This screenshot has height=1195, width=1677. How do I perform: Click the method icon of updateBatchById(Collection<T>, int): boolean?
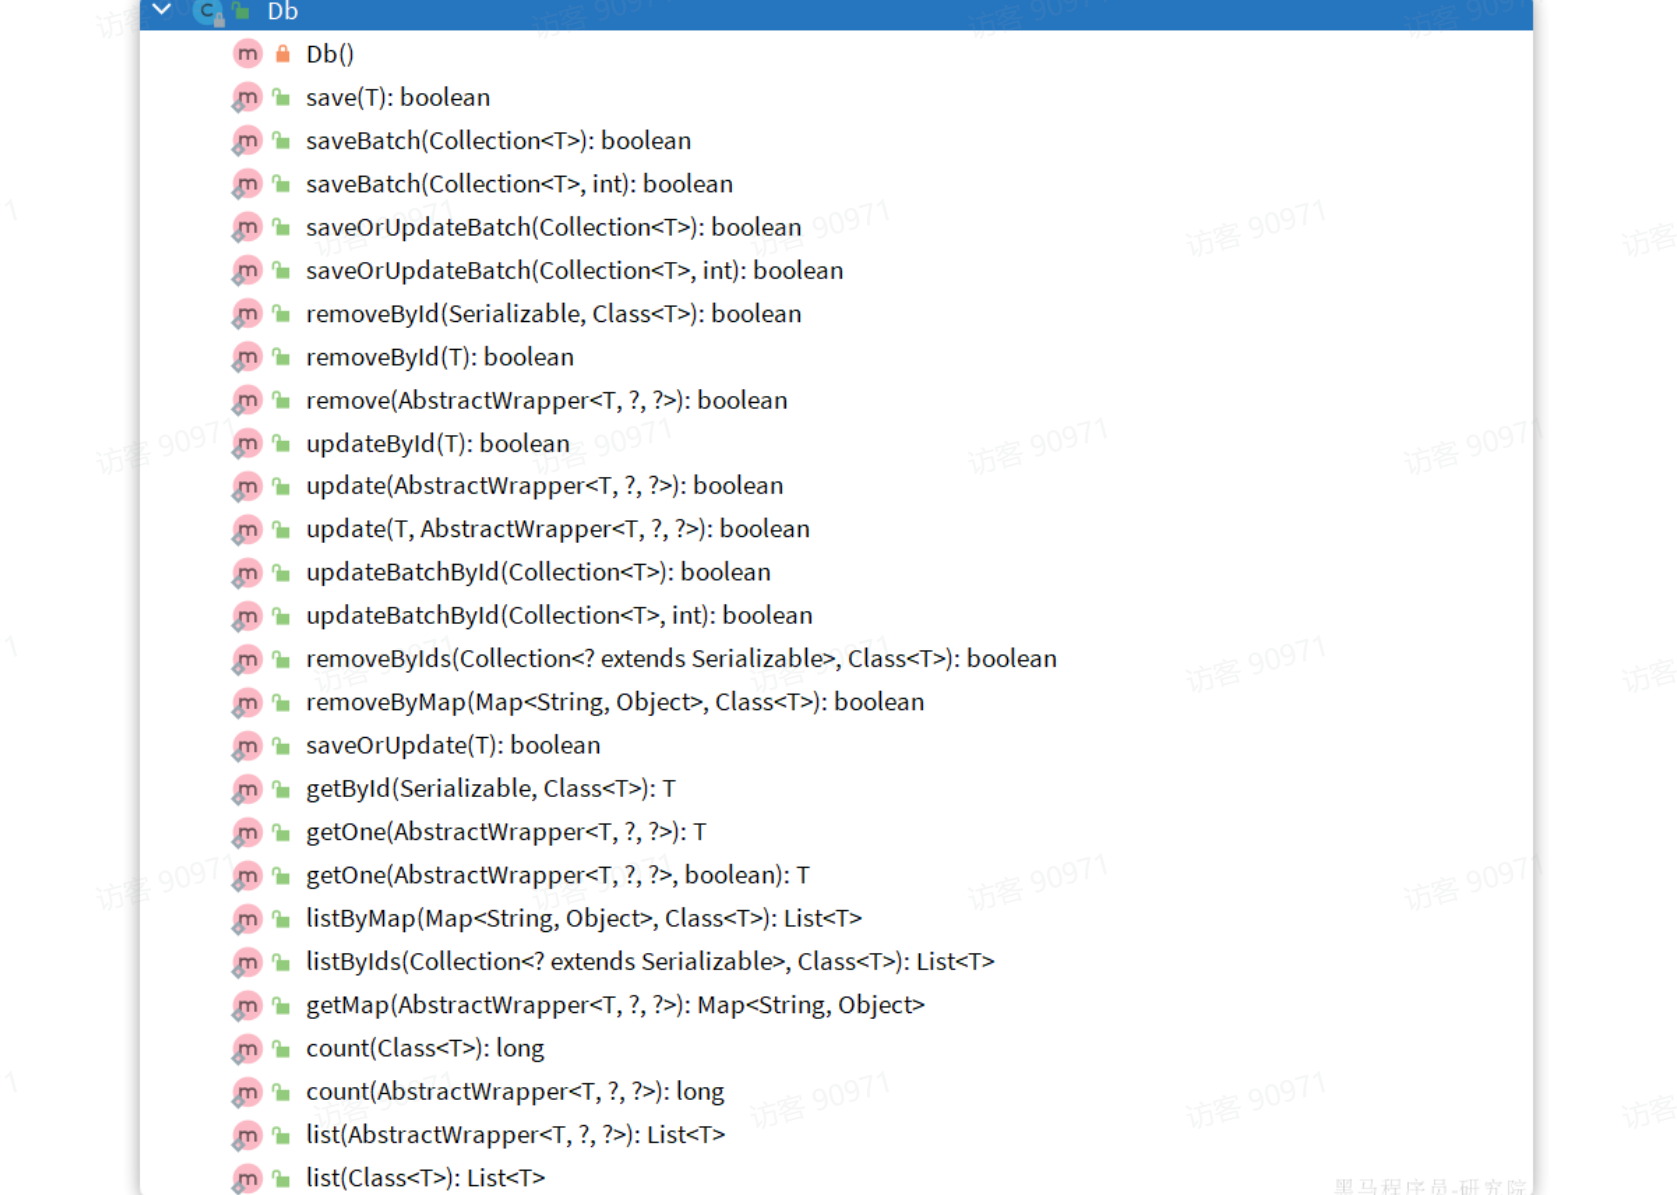247,616
